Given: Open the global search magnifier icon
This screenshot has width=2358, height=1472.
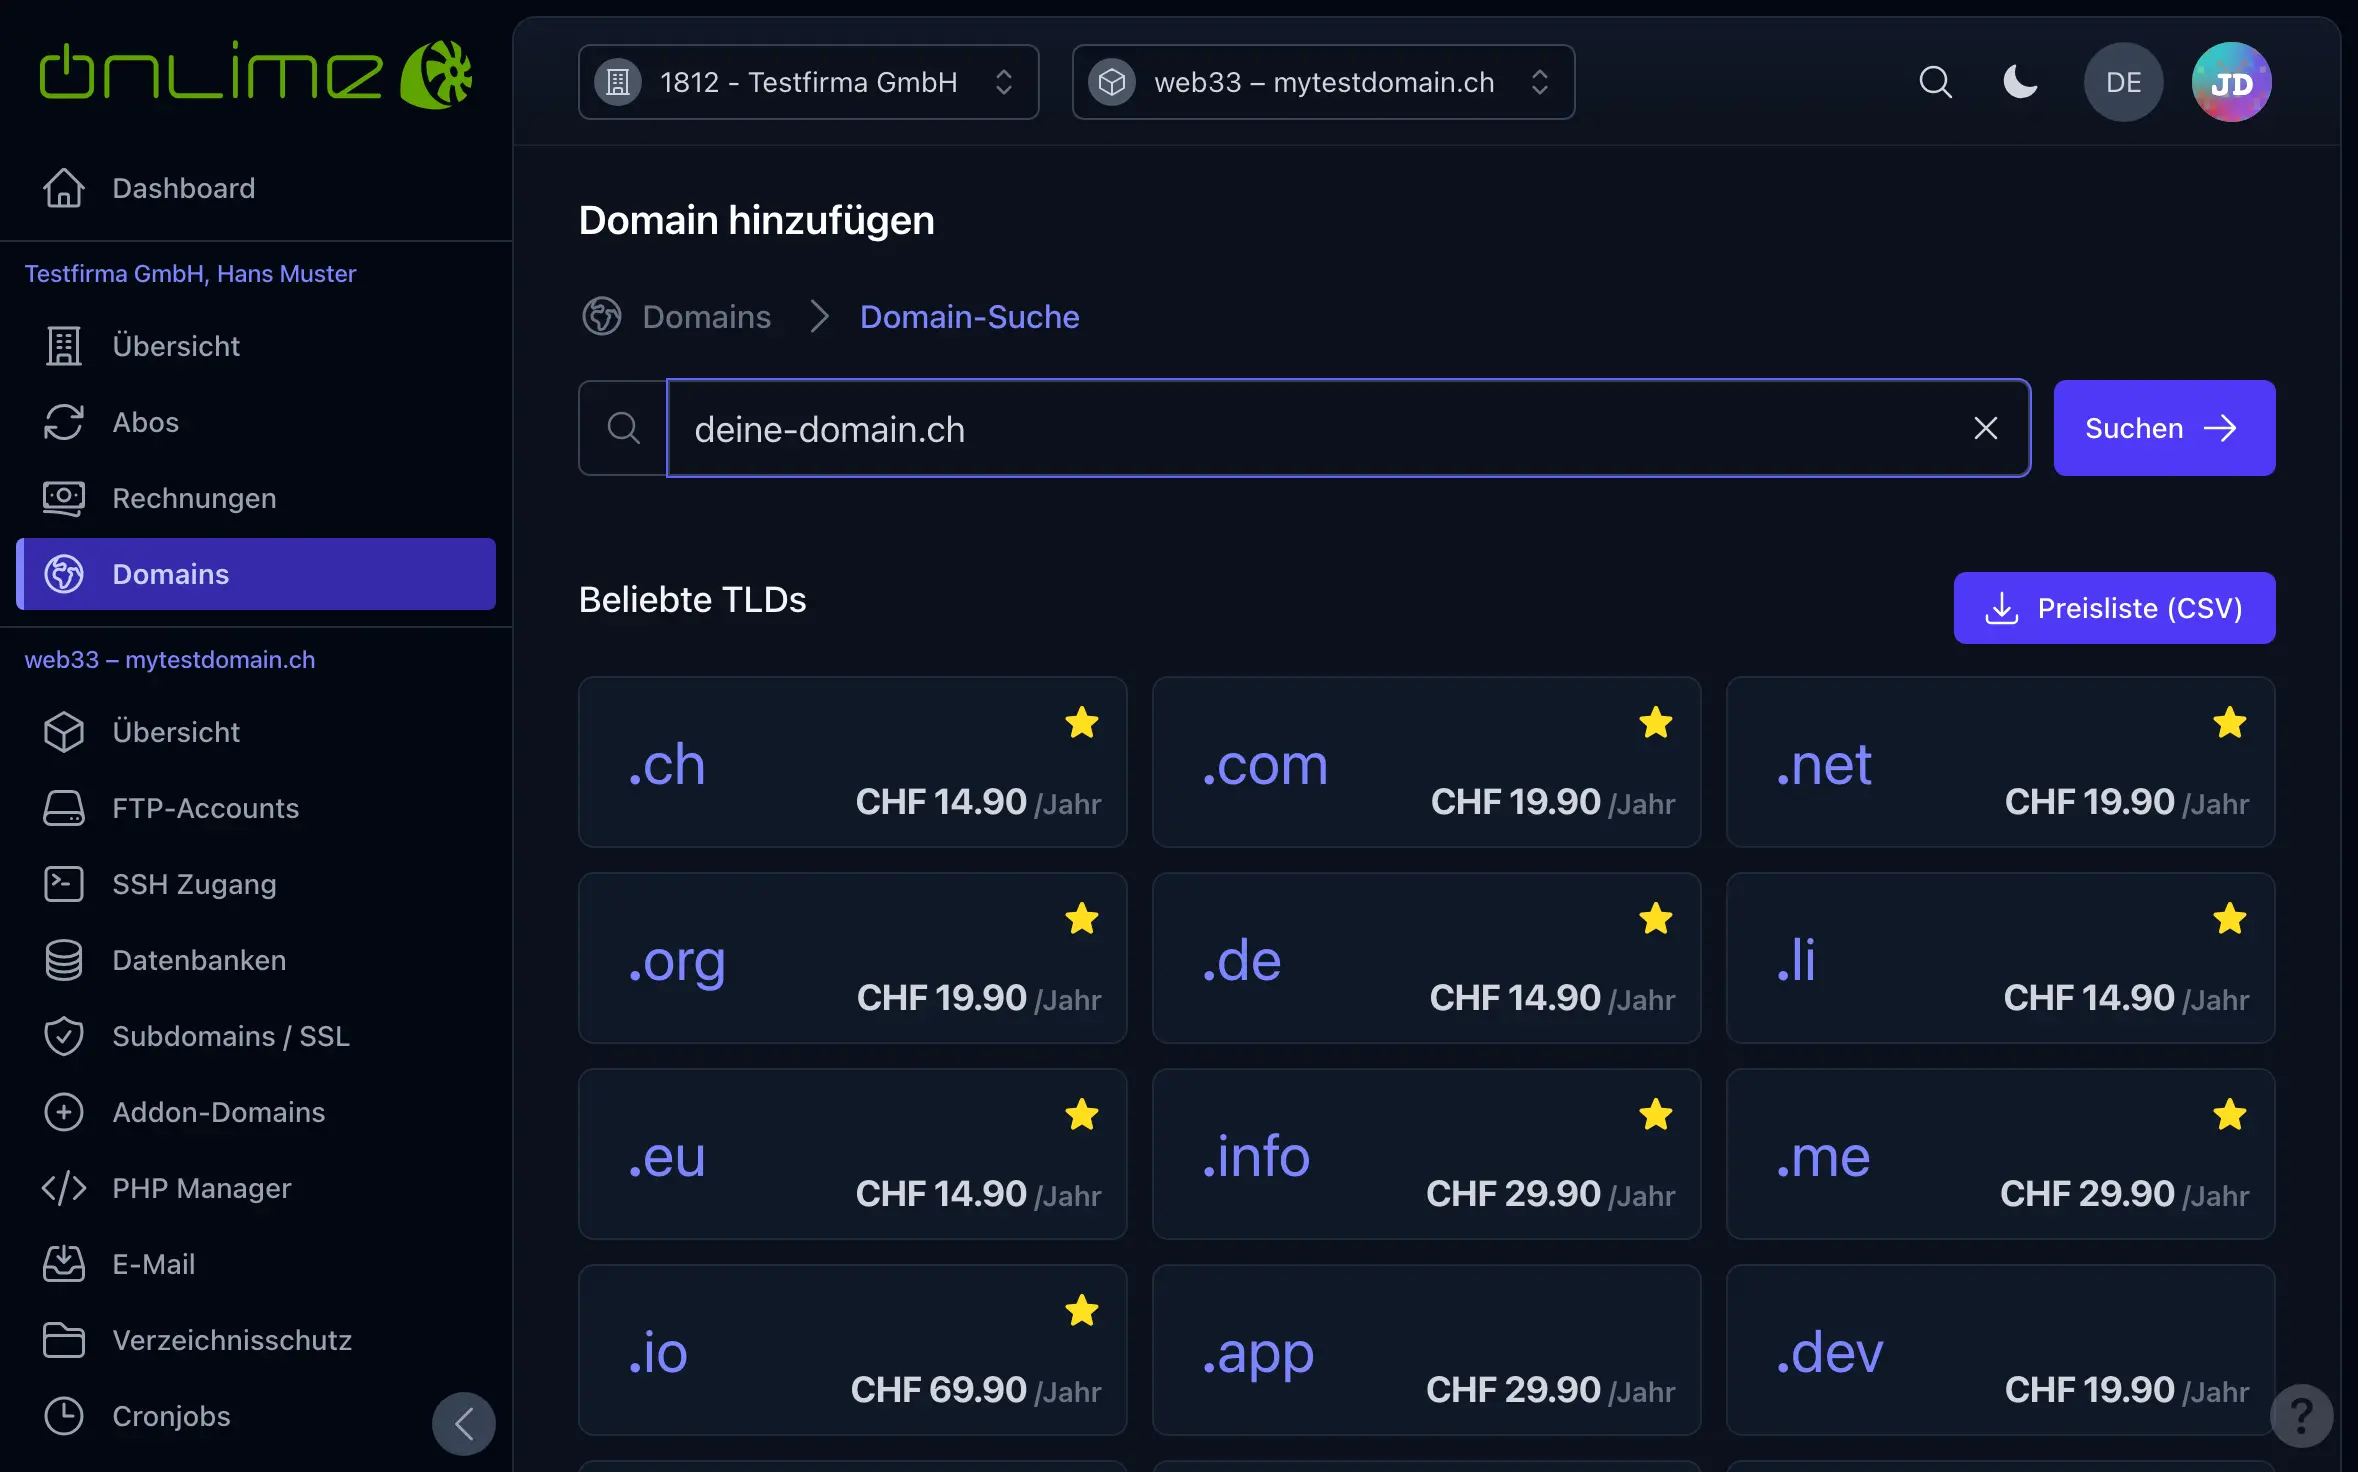Looking at the screenshot, I should click(x=1935, y=82).
